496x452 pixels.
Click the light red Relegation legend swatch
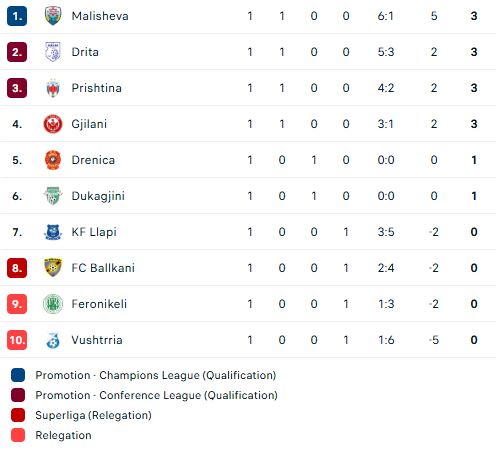click(18, 435)
